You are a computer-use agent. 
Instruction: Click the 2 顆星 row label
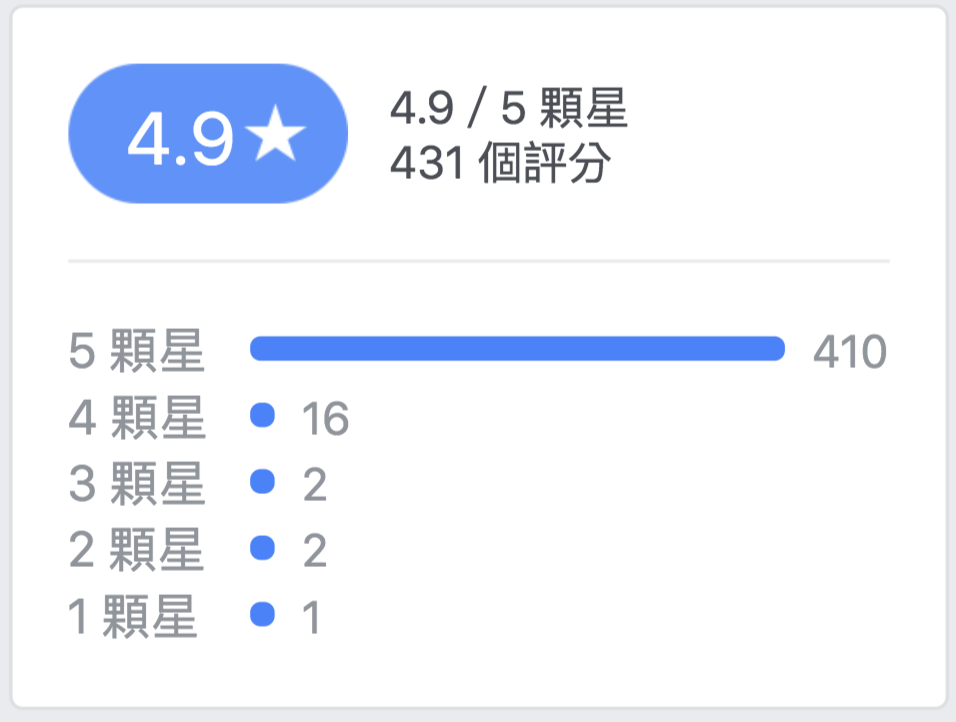click(x=136, y=550)
